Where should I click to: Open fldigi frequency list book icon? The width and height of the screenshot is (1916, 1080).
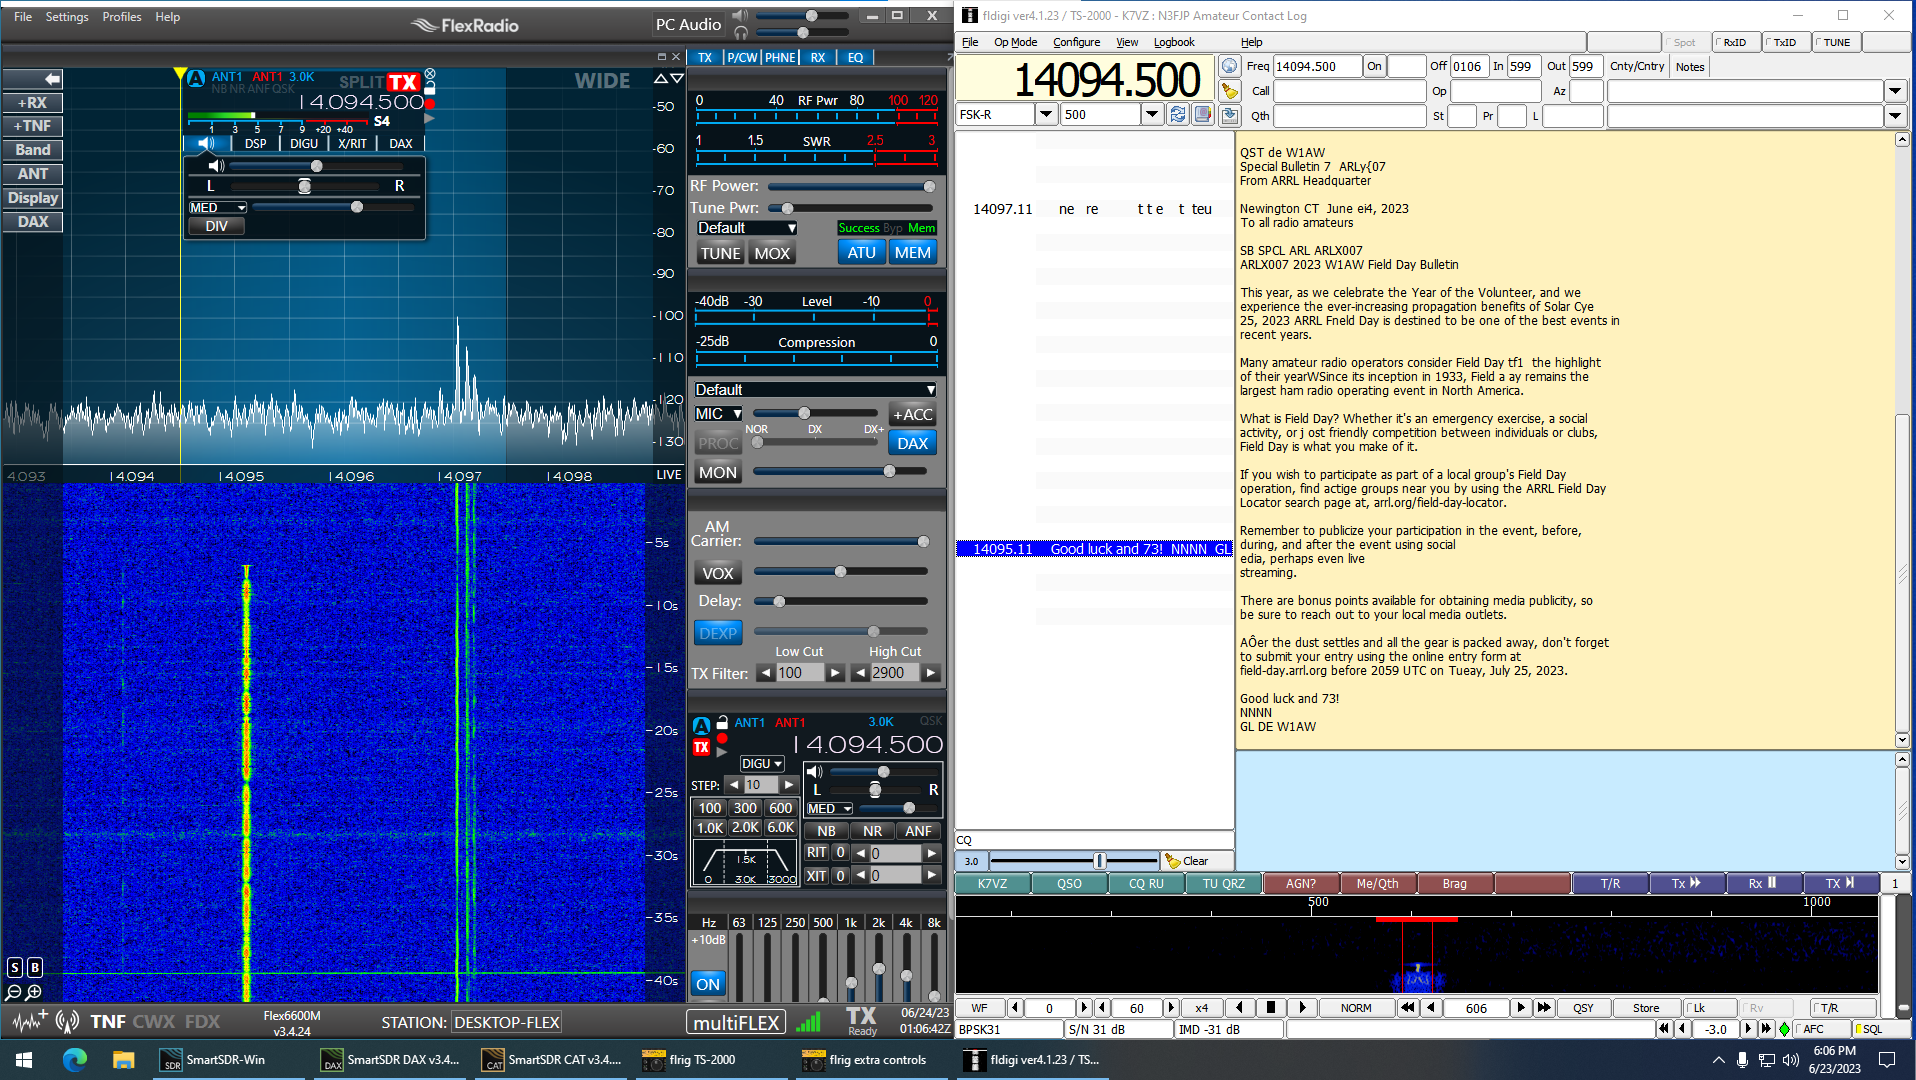1203,114
